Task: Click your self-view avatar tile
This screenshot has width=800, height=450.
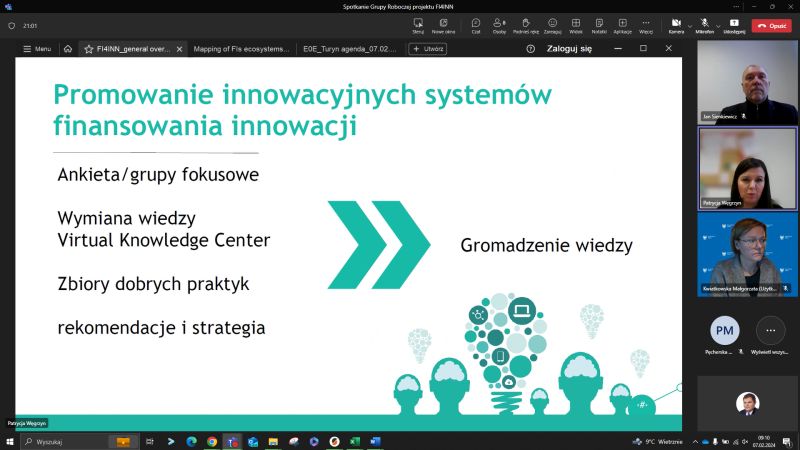Action: tap(747, 403)
